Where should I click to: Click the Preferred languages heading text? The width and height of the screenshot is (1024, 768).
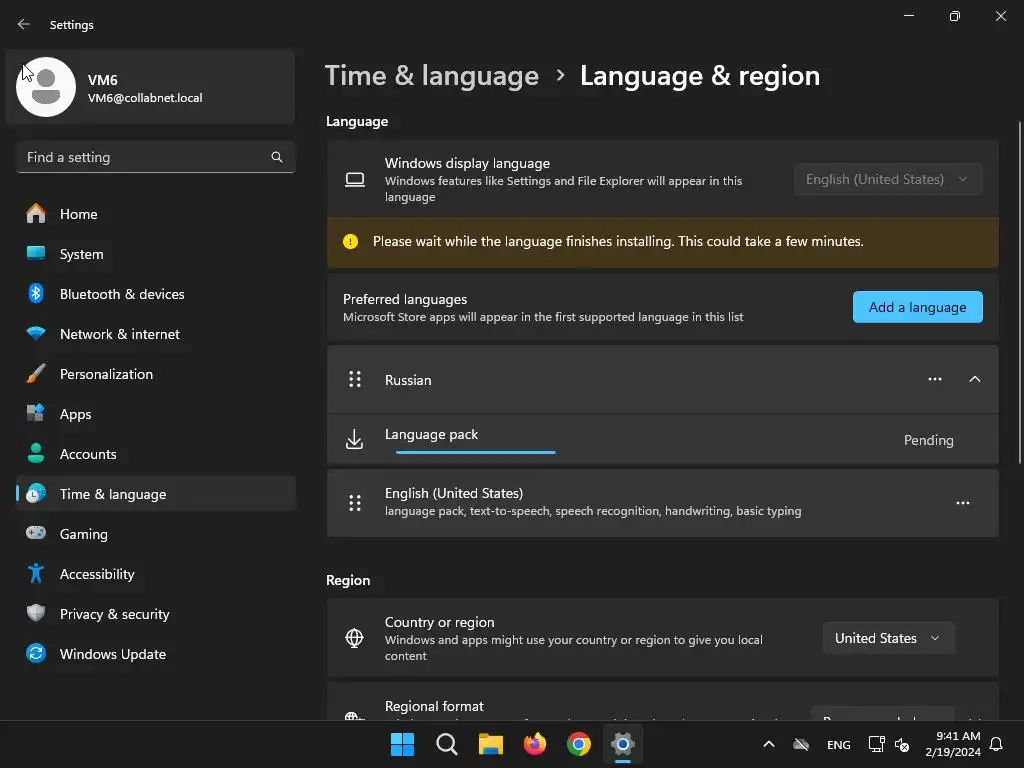click(x=405, y=299)
